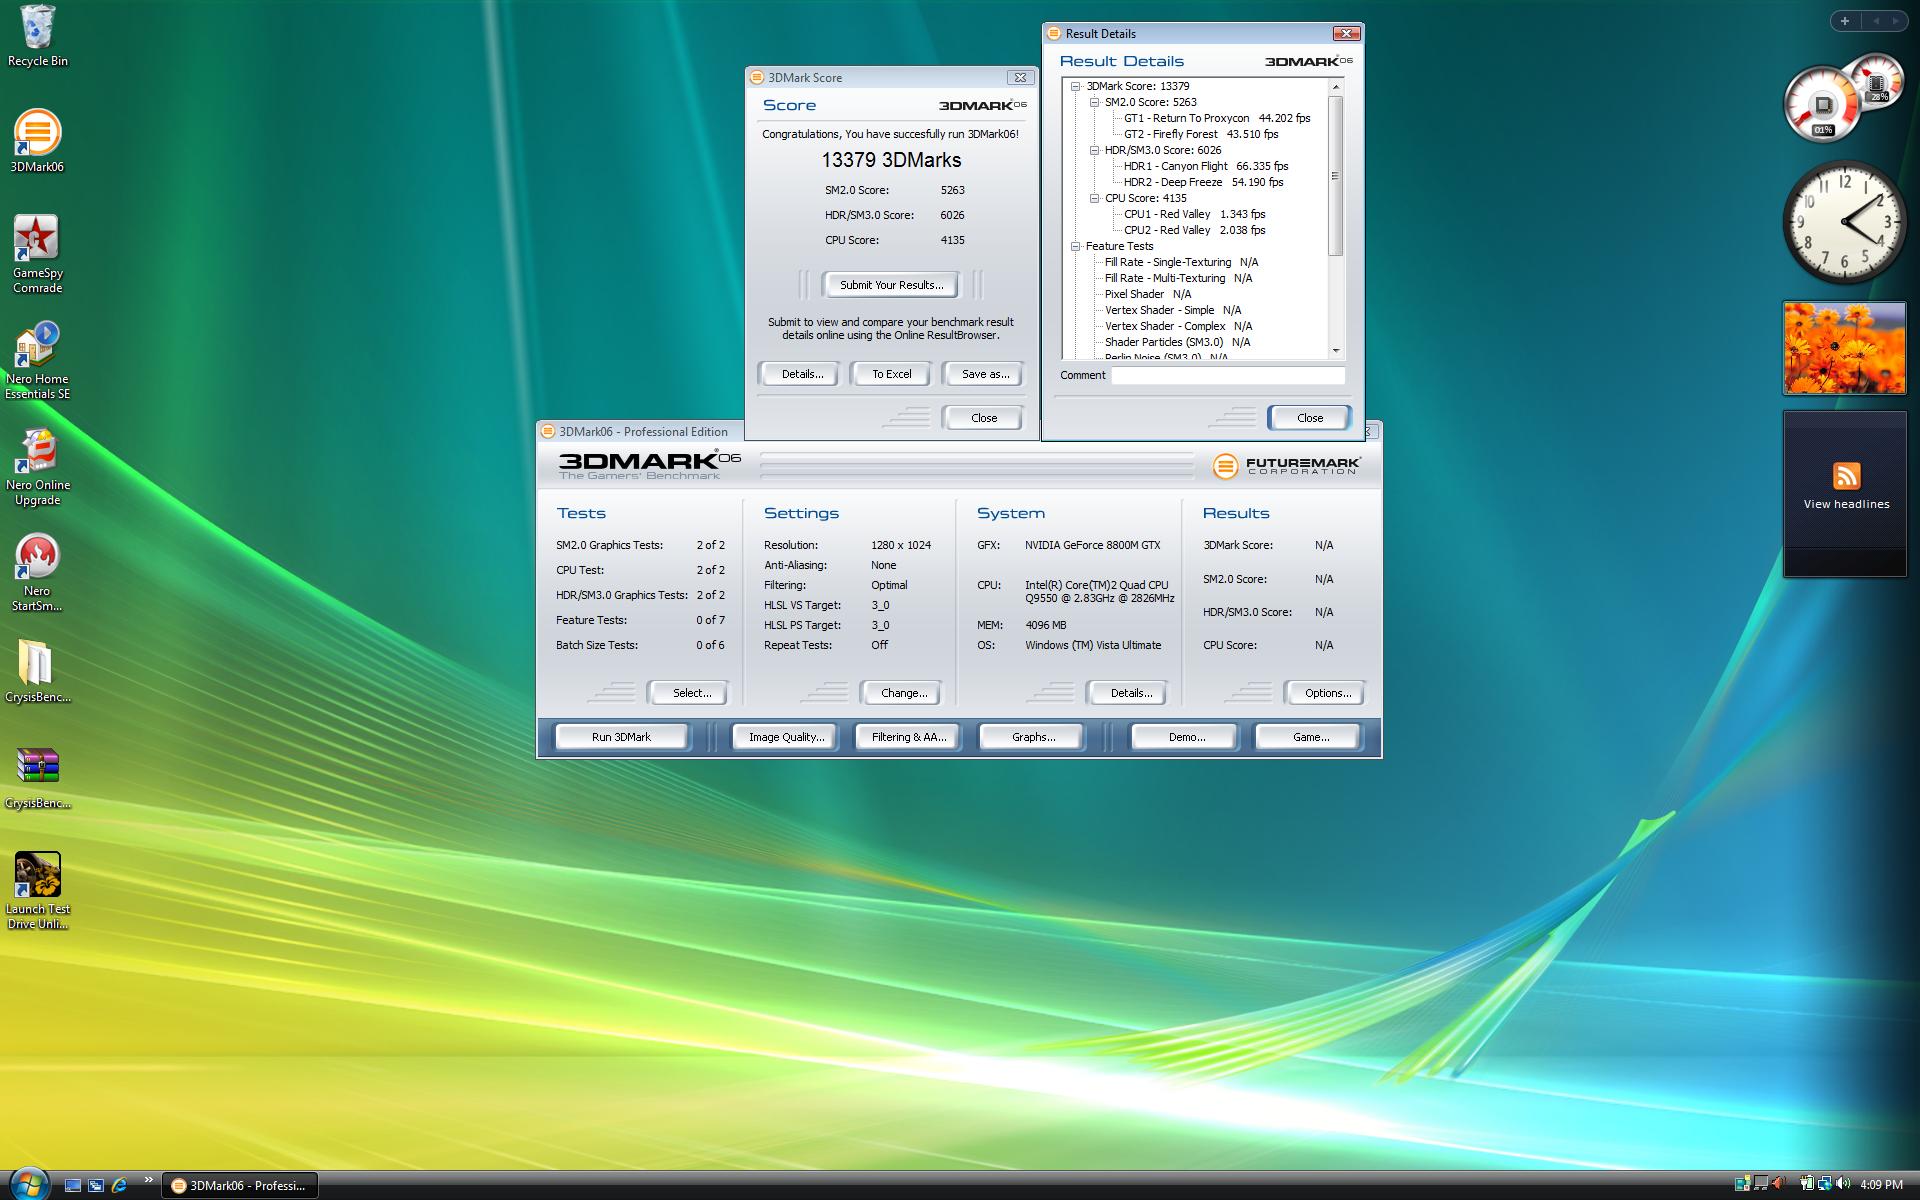Launch Internet Explorer from Quick Launch
Image resolution: width=1920 pixels, height=1200 pixels.
click(120, 1185)
